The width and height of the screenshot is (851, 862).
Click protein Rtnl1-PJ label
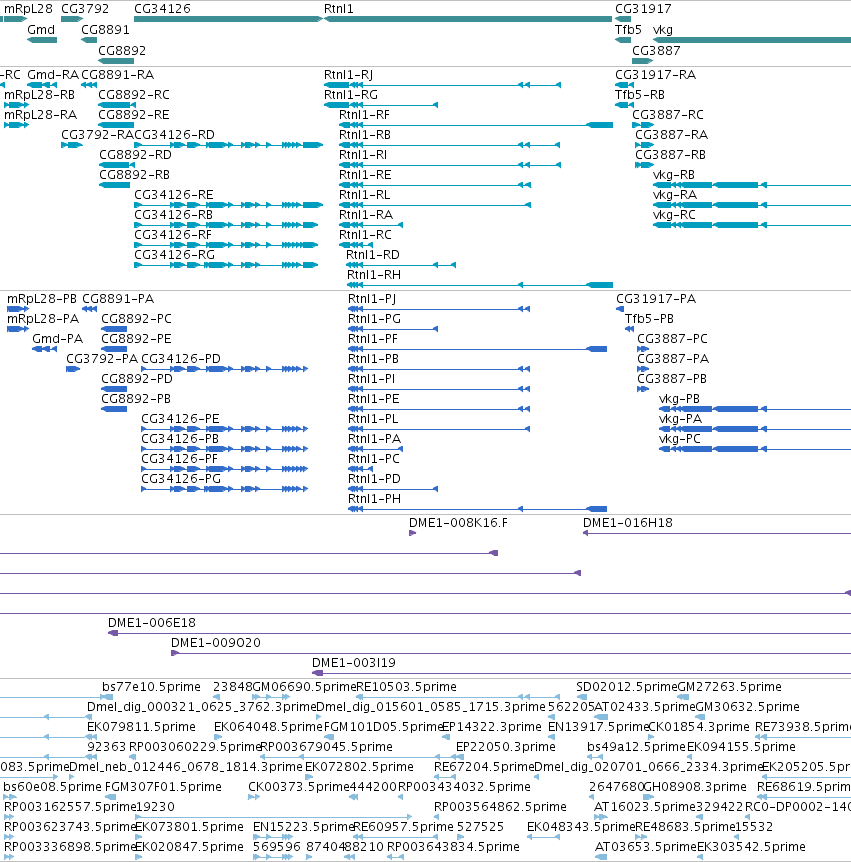click(x=372, y=299)
